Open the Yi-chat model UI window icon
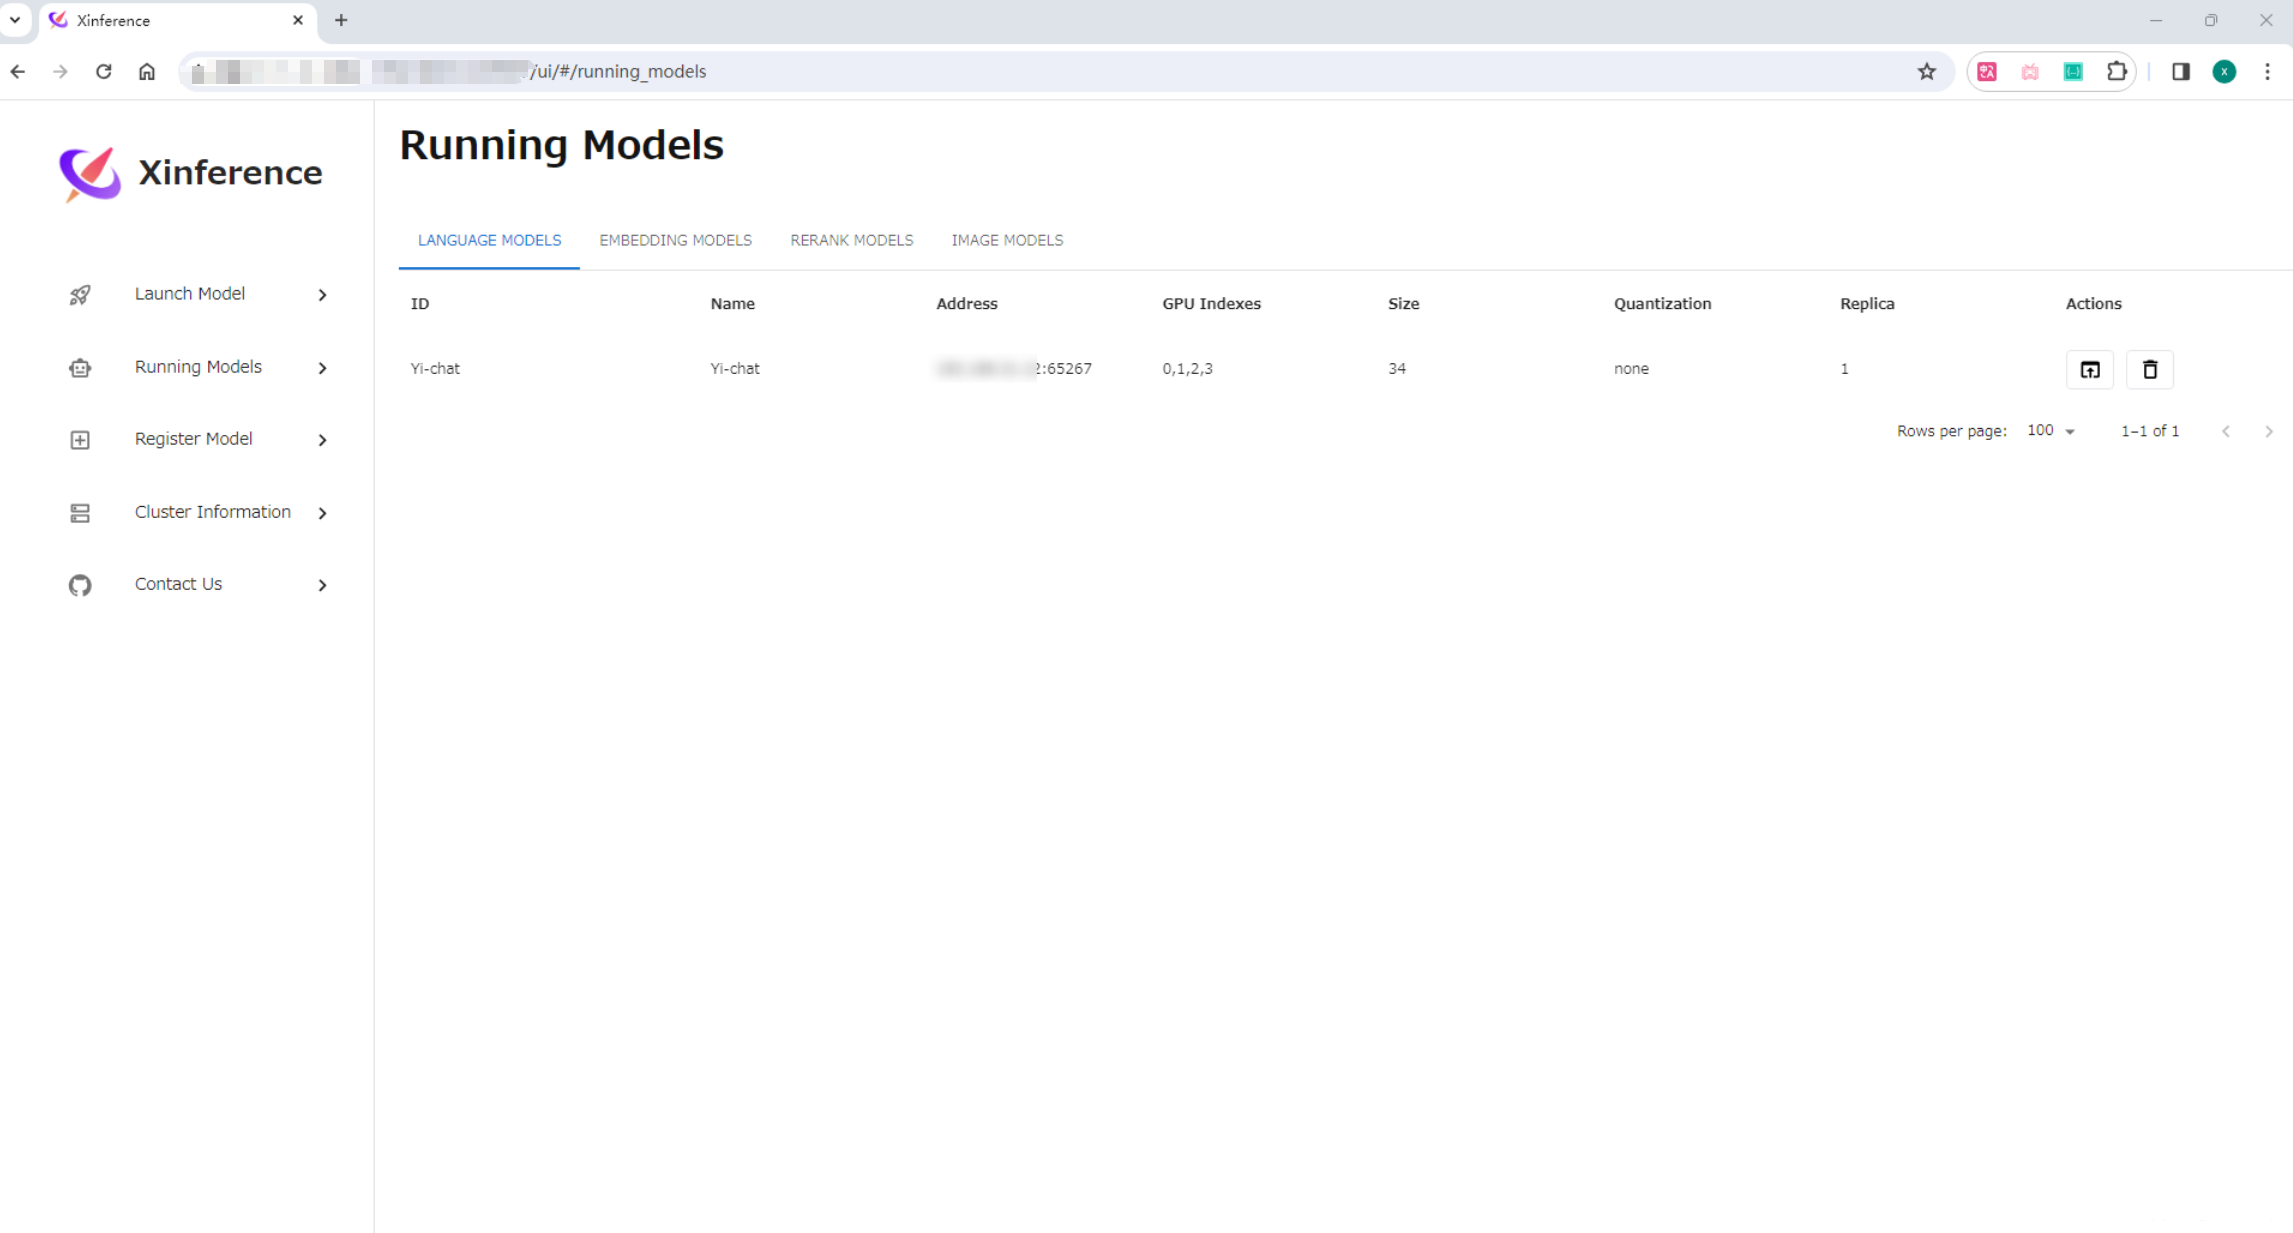The image size is (2293, 1233). [2089, 369]
